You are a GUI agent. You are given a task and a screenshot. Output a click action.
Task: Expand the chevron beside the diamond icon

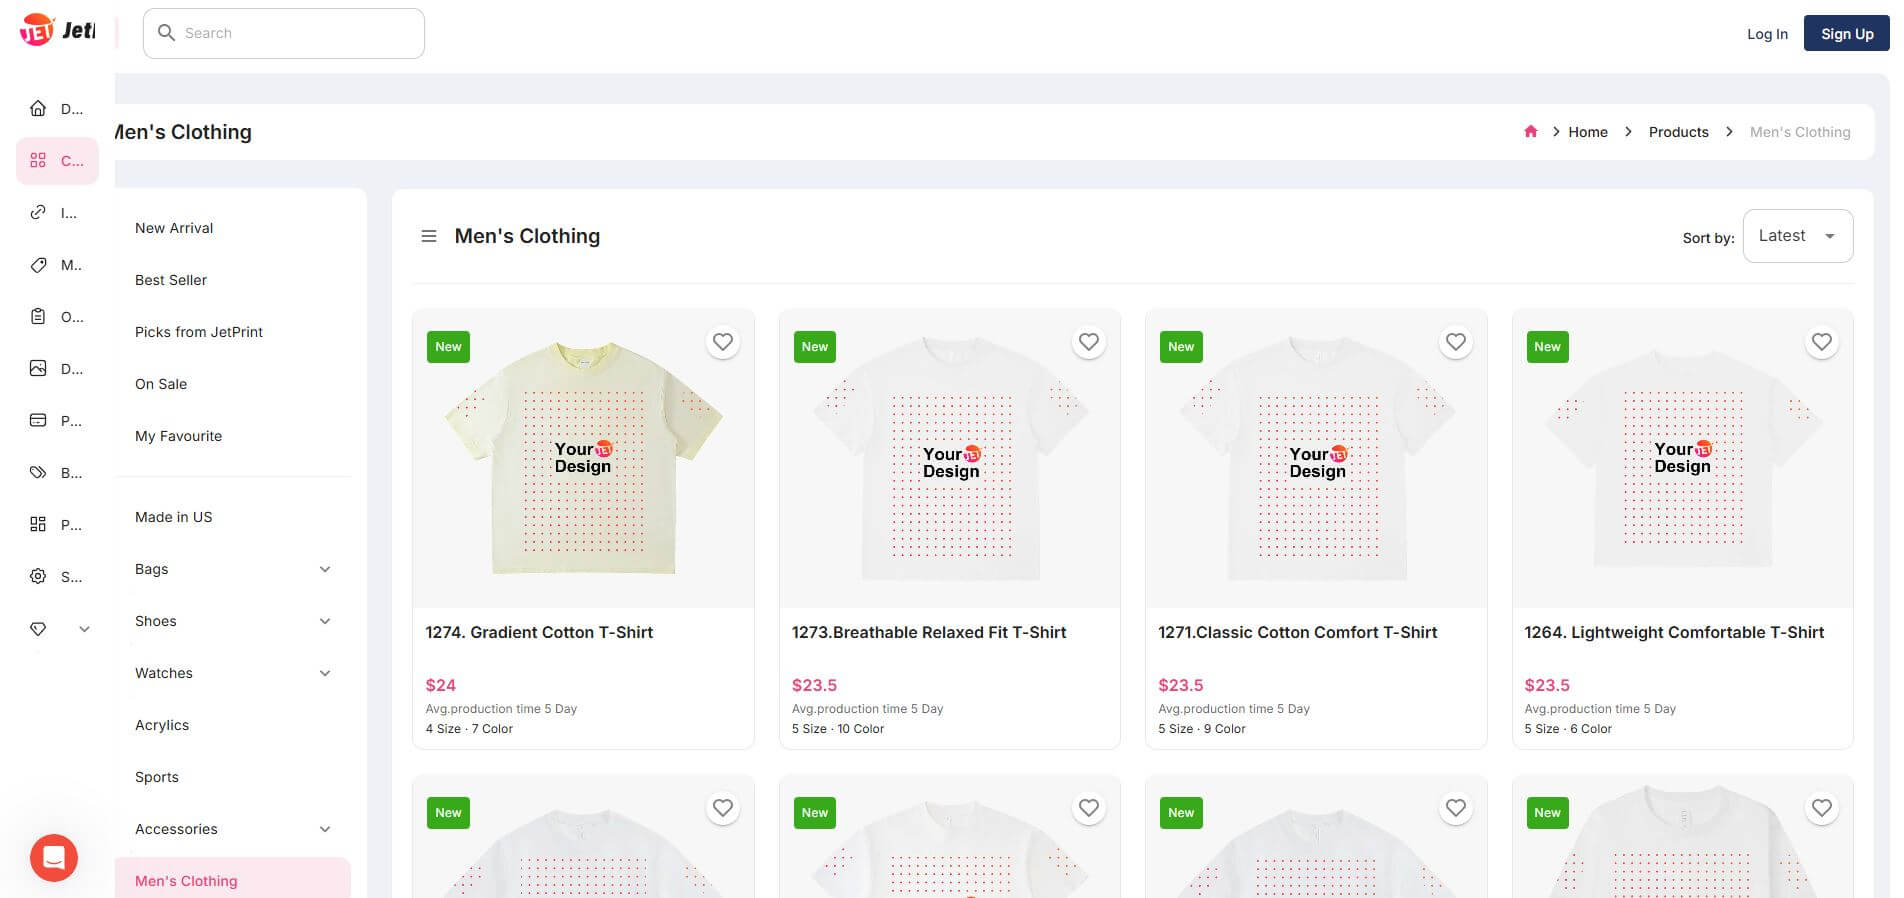[84, 629]
